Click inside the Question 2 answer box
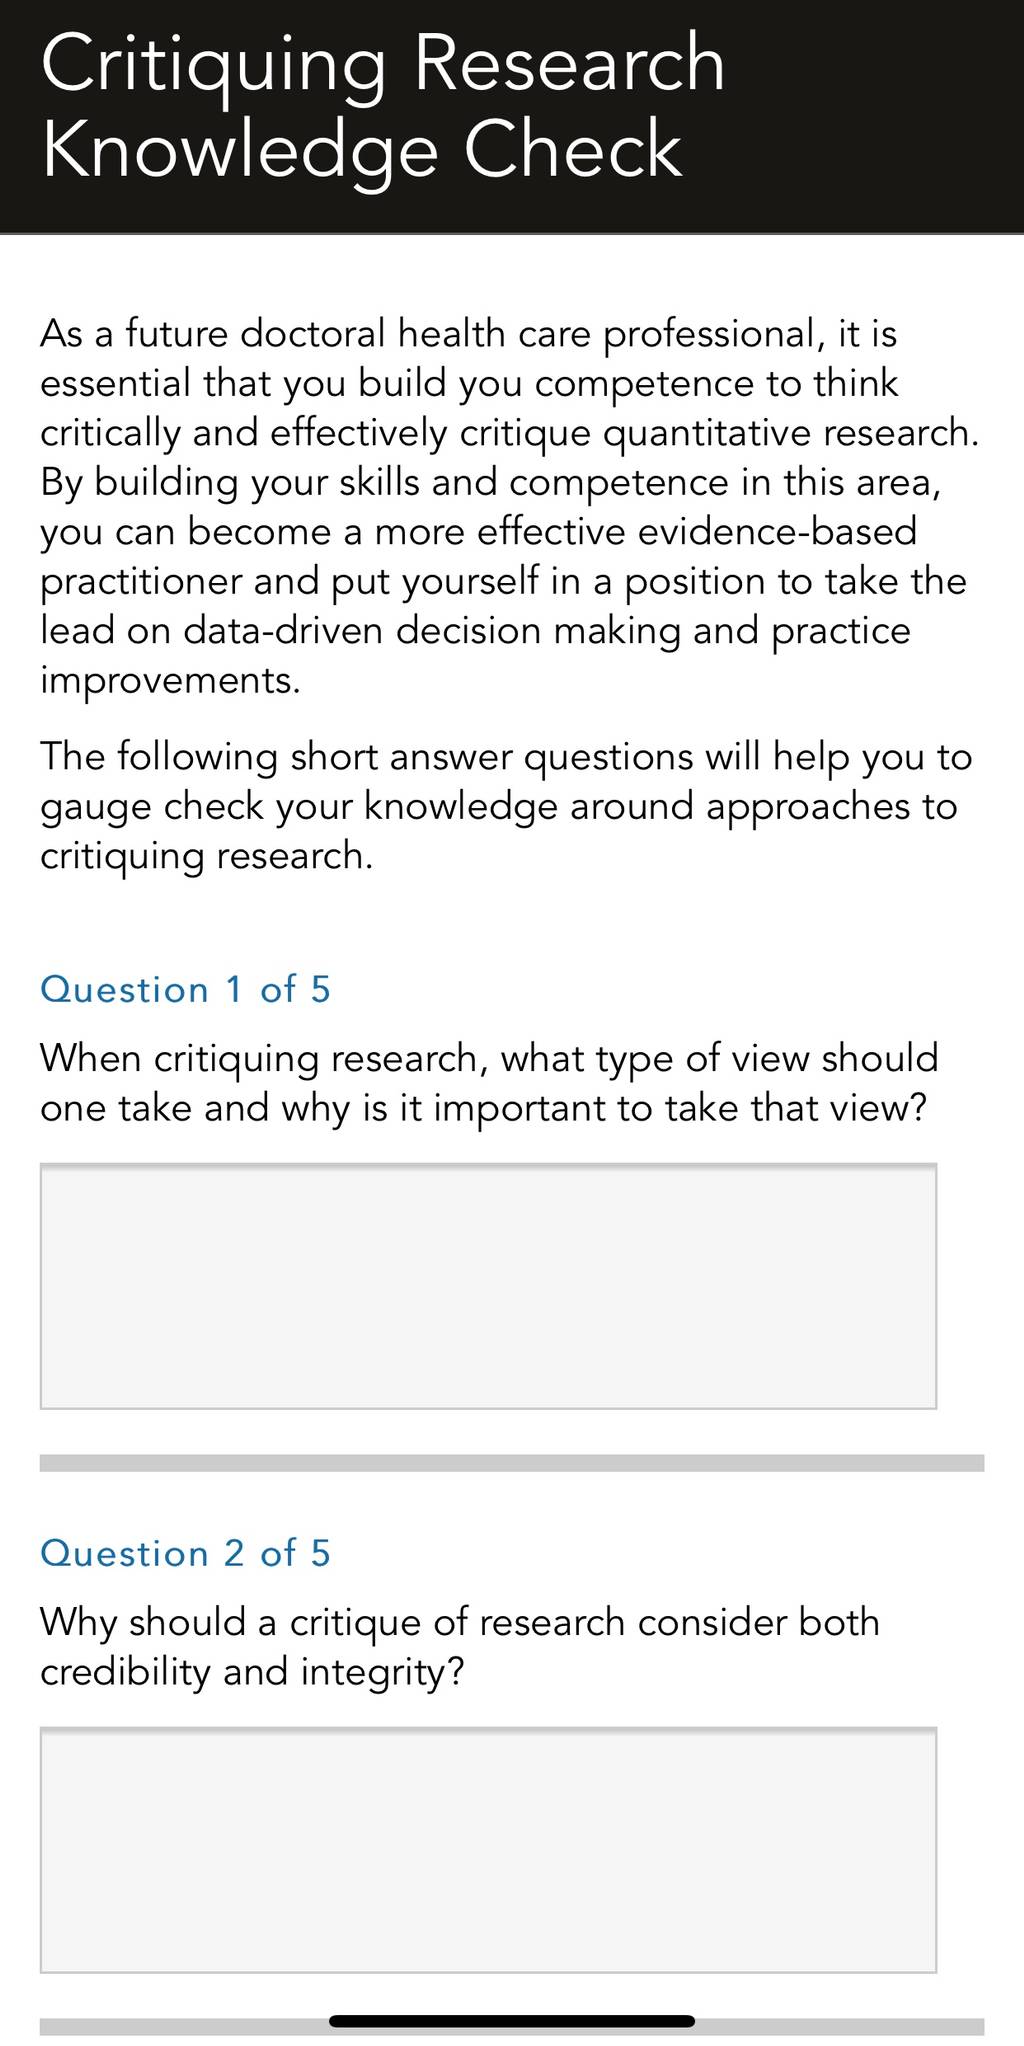The height and width of the screenshot is (2046, 1024). click(x=488, y=1850)
